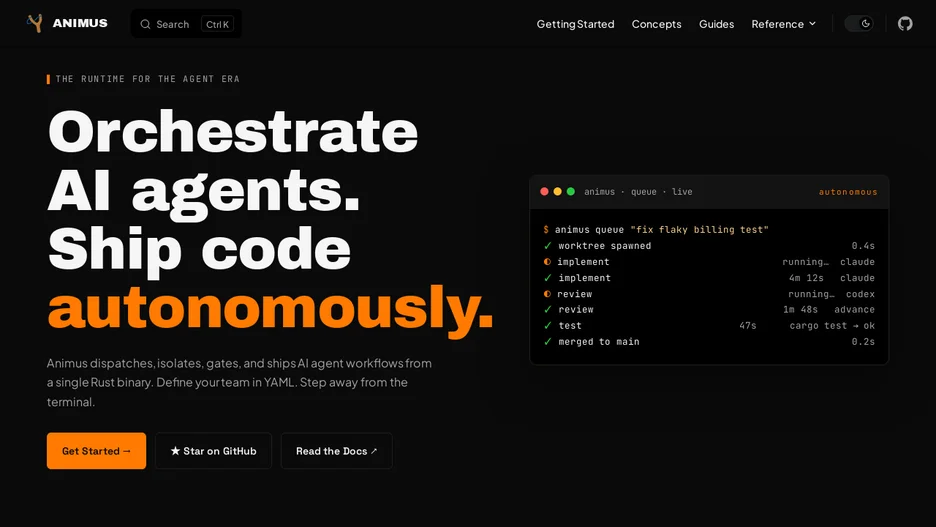Click the '0.2s' merged time value
The width and height of the screenshot is (936, 527).
click(x=863, y=342)
